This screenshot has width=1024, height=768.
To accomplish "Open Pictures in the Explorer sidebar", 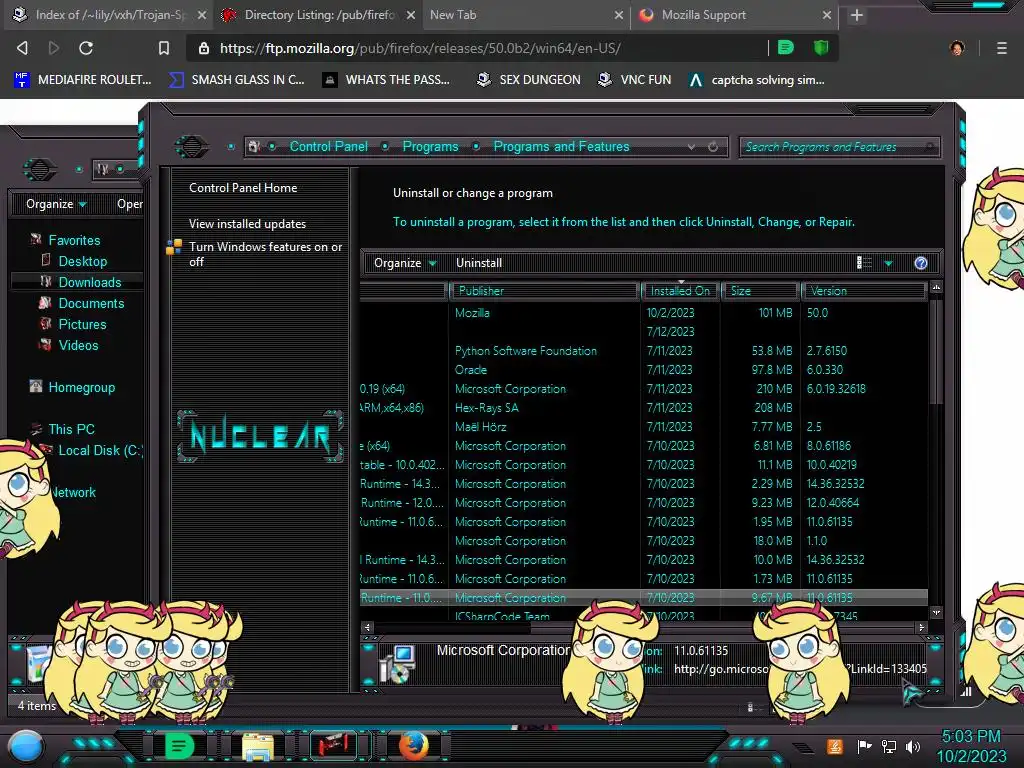I will click(x=82, y=324).
